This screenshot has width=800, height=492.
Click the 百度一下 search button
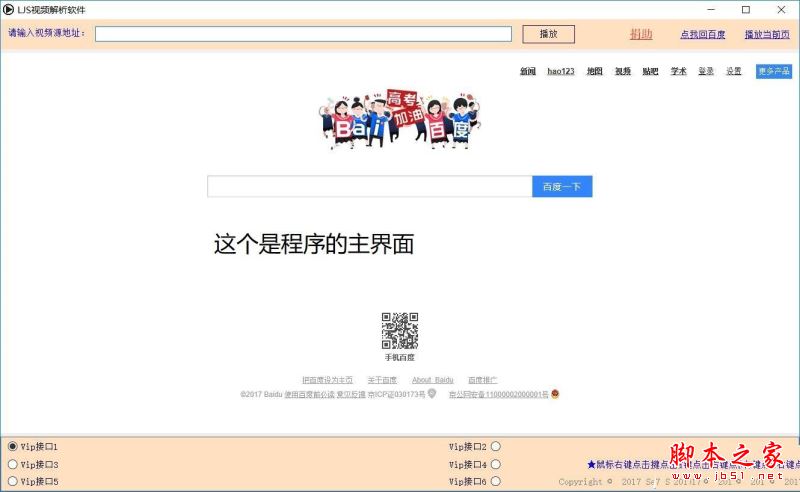click(x=562, y=186)
